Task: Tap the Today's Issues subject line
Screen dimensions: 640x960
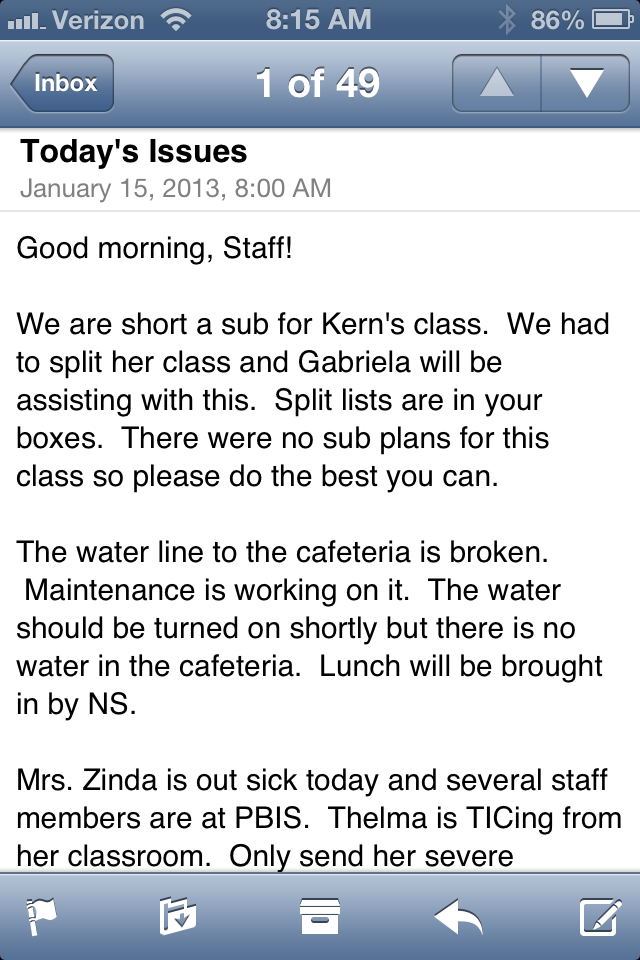Action: [x=134, y=151]
